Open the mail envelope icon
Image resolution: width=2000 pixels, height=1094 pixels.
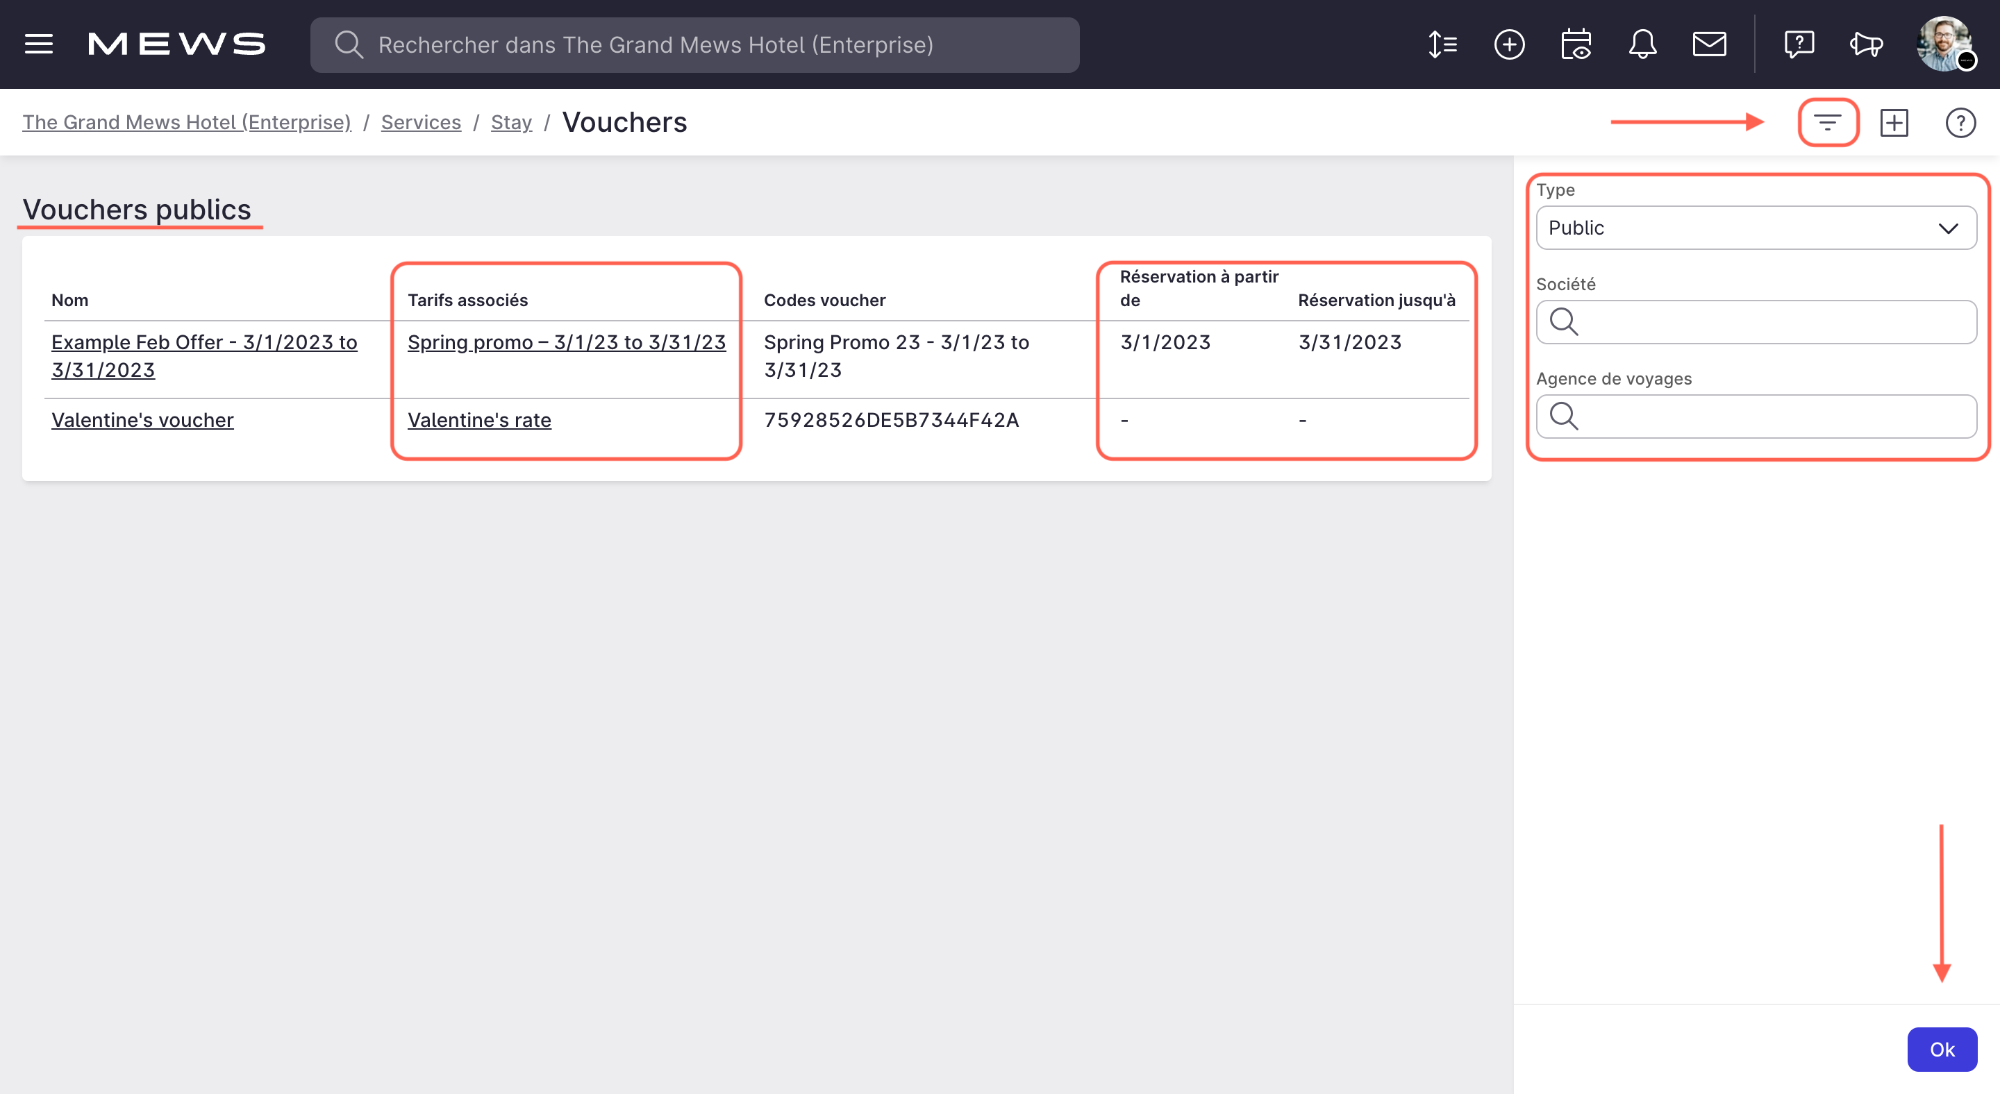[1709, 44]
